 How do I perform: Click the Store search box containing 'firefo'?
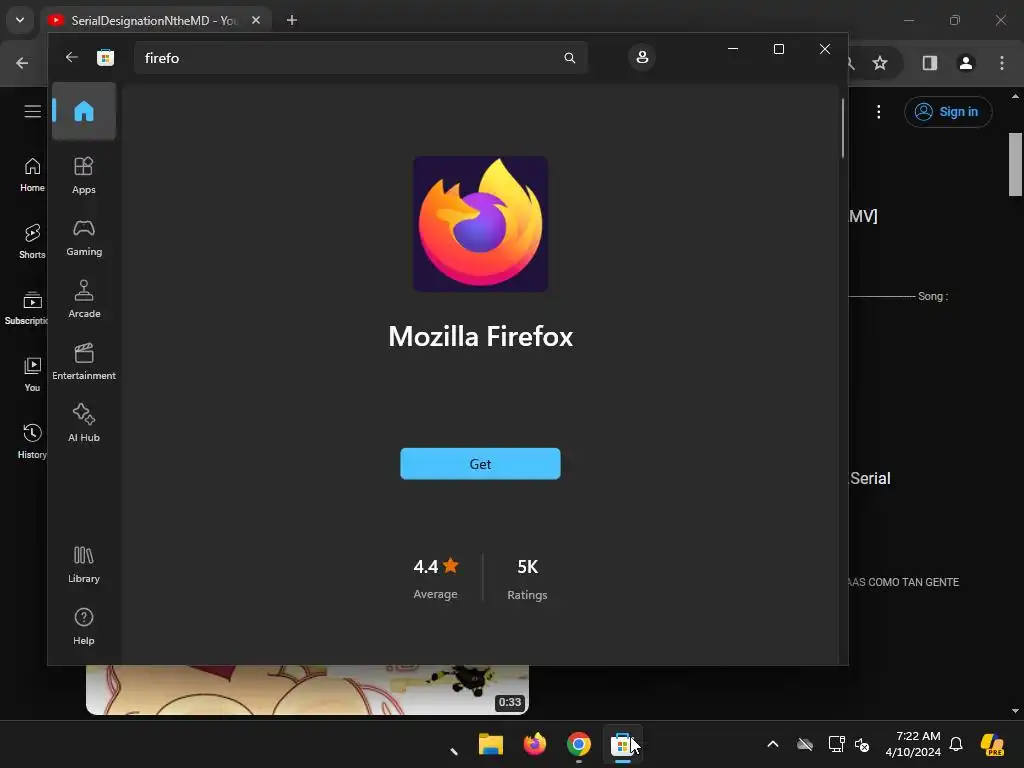360,58
